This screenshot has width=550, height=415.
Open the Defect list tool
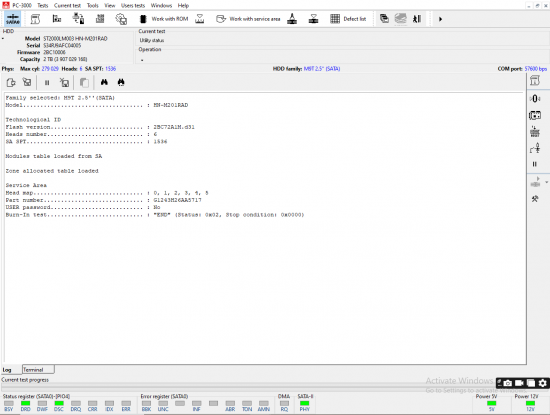(355, 19)
